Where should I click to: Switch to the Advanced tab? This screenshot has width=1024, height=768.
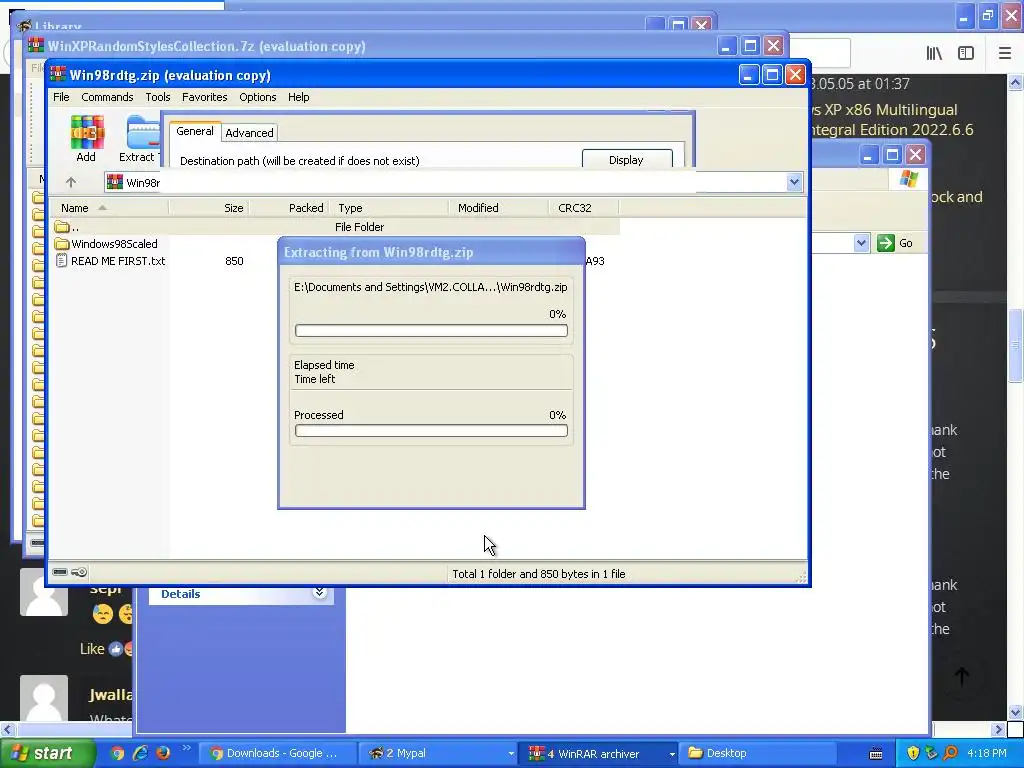[x=249, y=133]
